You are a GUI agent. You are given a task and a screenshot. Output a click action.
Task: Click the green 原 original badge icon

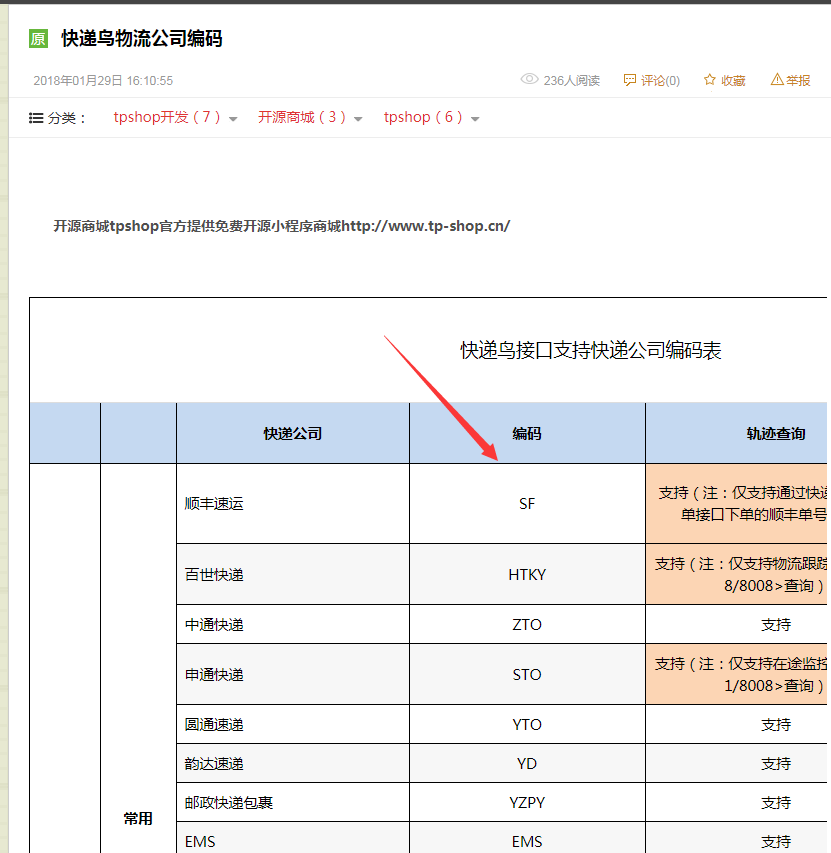pyautogui.click(x=39, y=39)
